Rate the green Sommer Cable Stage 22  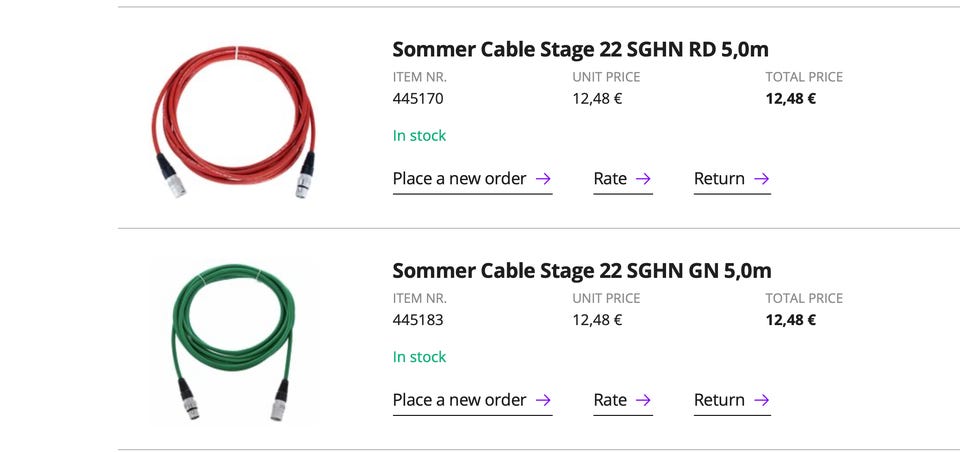610,400
